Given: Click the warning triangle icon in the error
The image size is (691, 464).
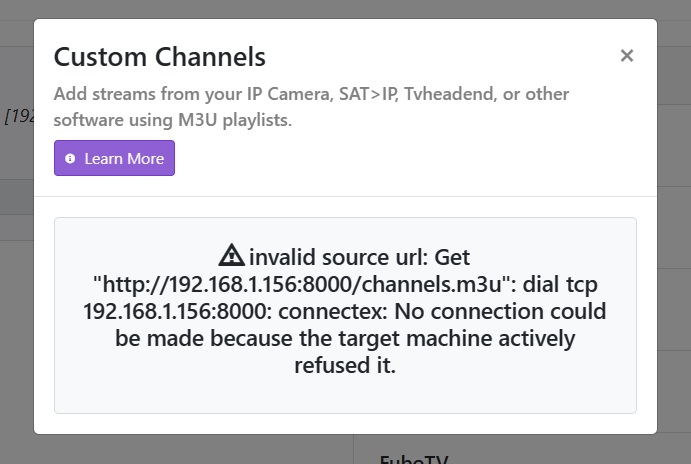Looking at the screenshot, I should [x=231, y=255].
